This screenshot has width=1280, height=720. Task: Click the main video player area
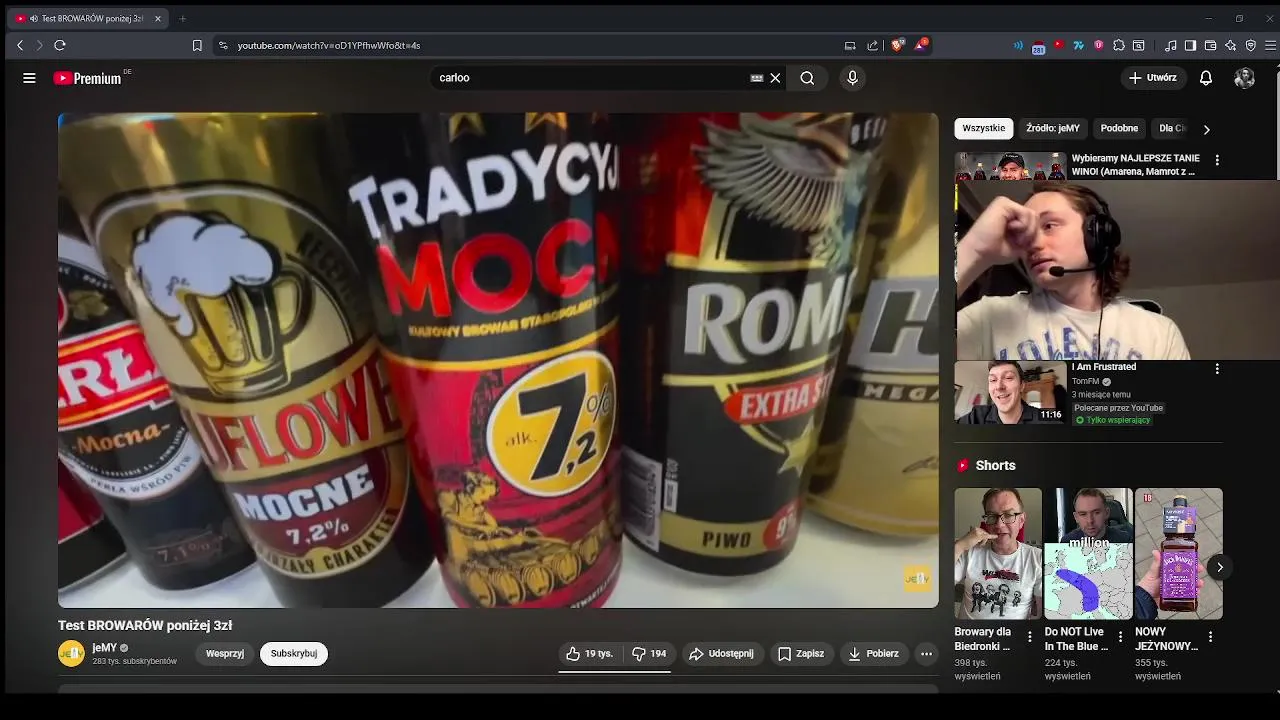pos(498,360)
